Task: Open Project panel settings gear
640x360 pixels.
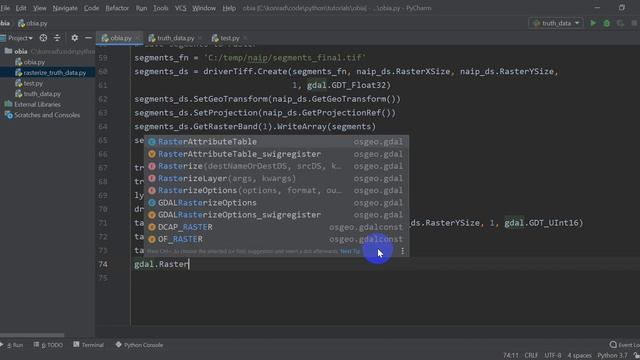Action: pyautogui.click(x=74, y=38)
